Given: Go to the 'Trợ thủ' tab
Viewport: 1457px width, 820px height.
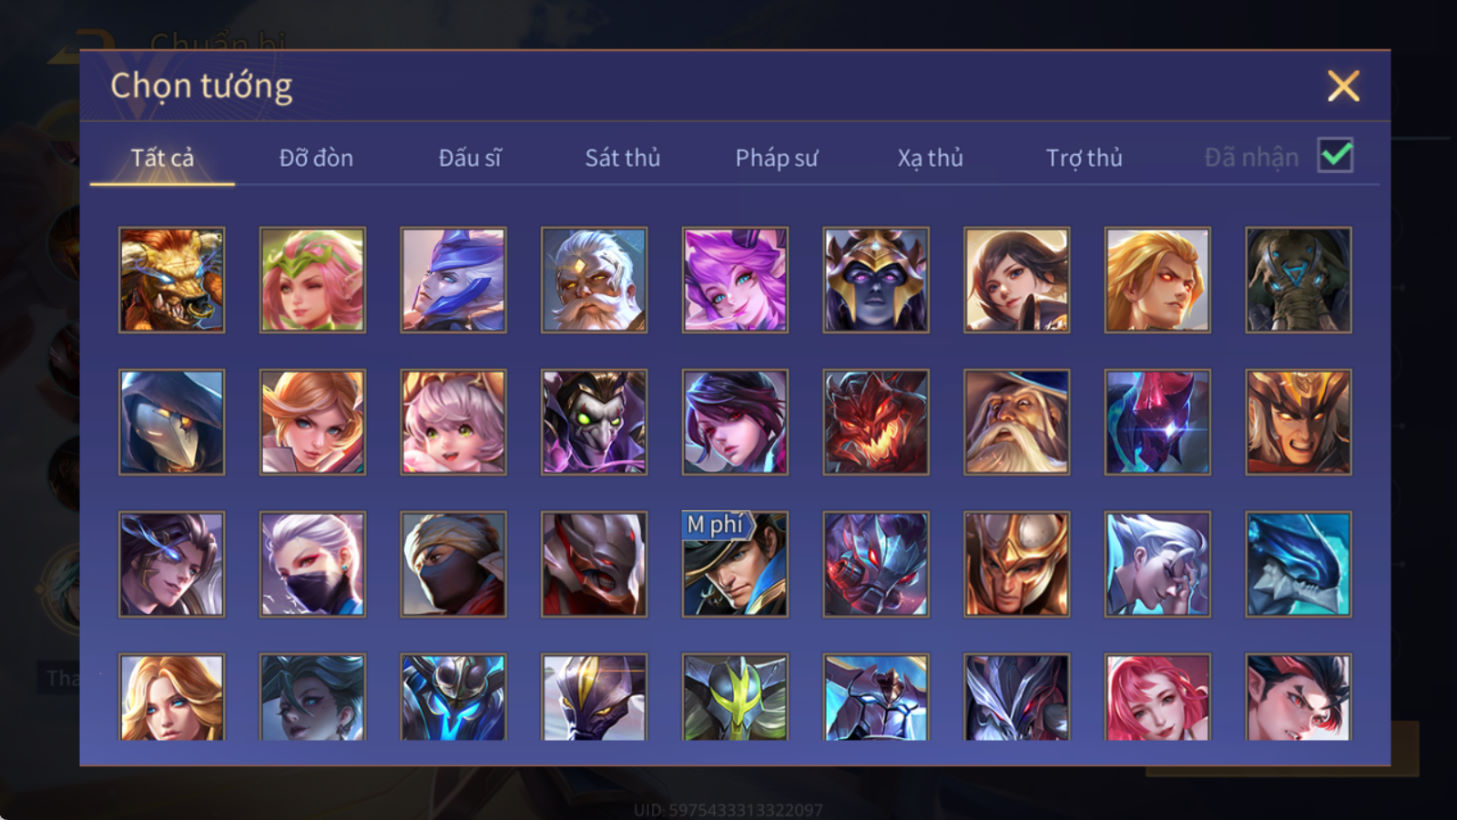Looking at the screenshot, I should [1084, 158].
